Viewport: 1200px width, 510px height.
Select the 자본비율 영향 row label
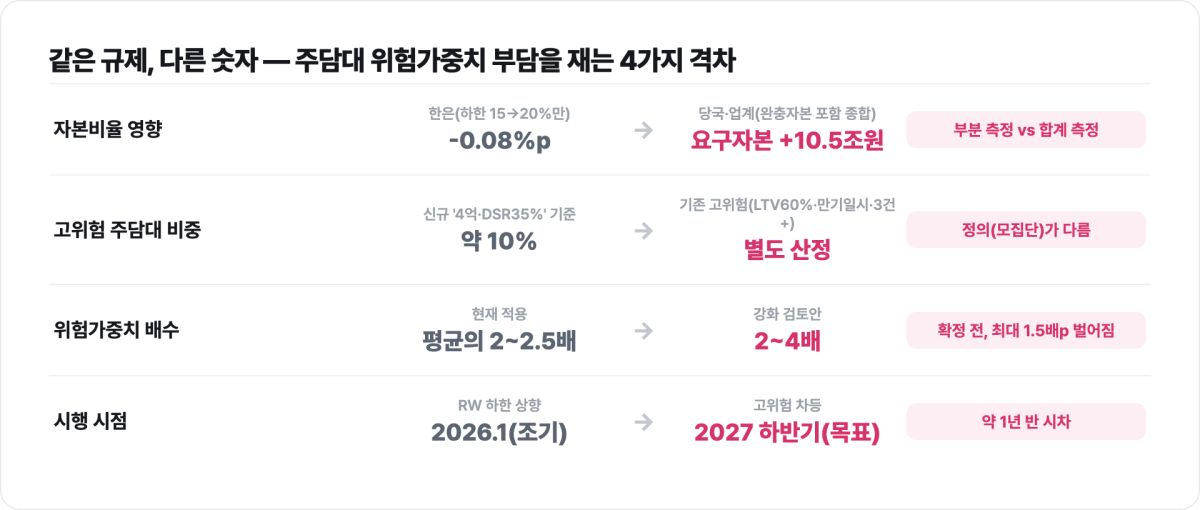[x=107, y=130]
